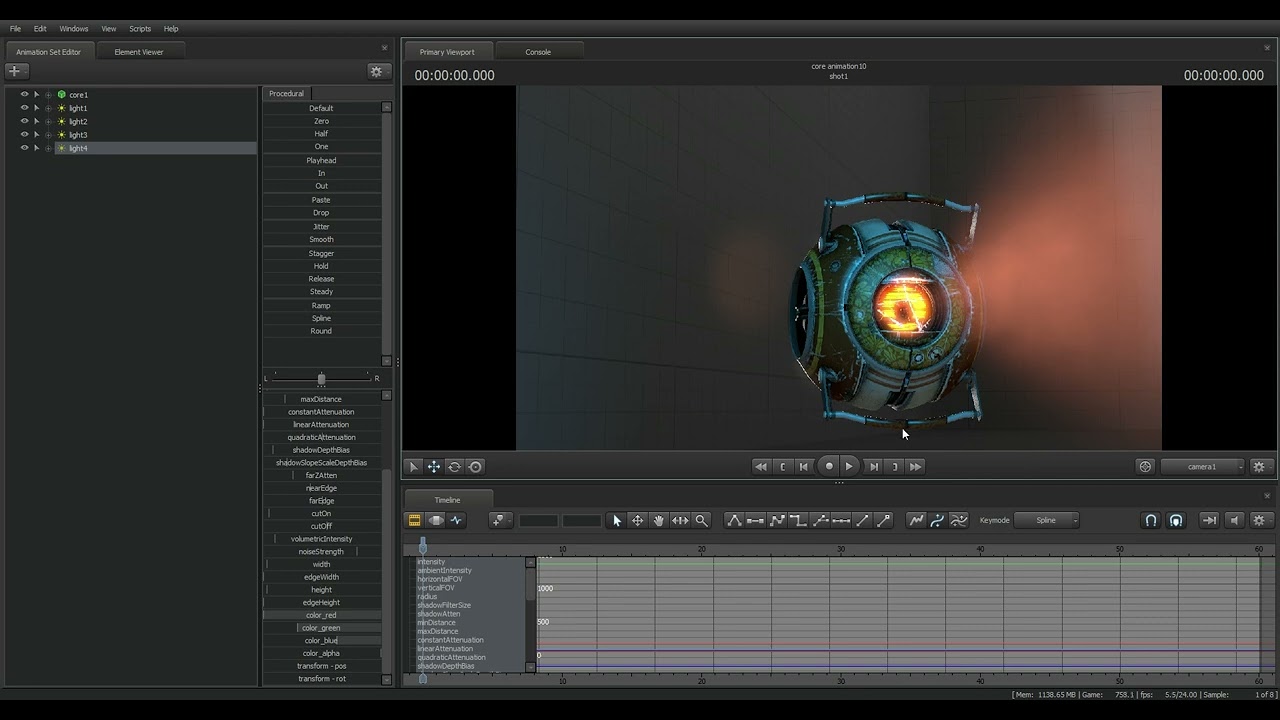Click the add animation set plus button
Image resolution: width=1280 pixels, height=720 pixels.
[x=15, y=71]
